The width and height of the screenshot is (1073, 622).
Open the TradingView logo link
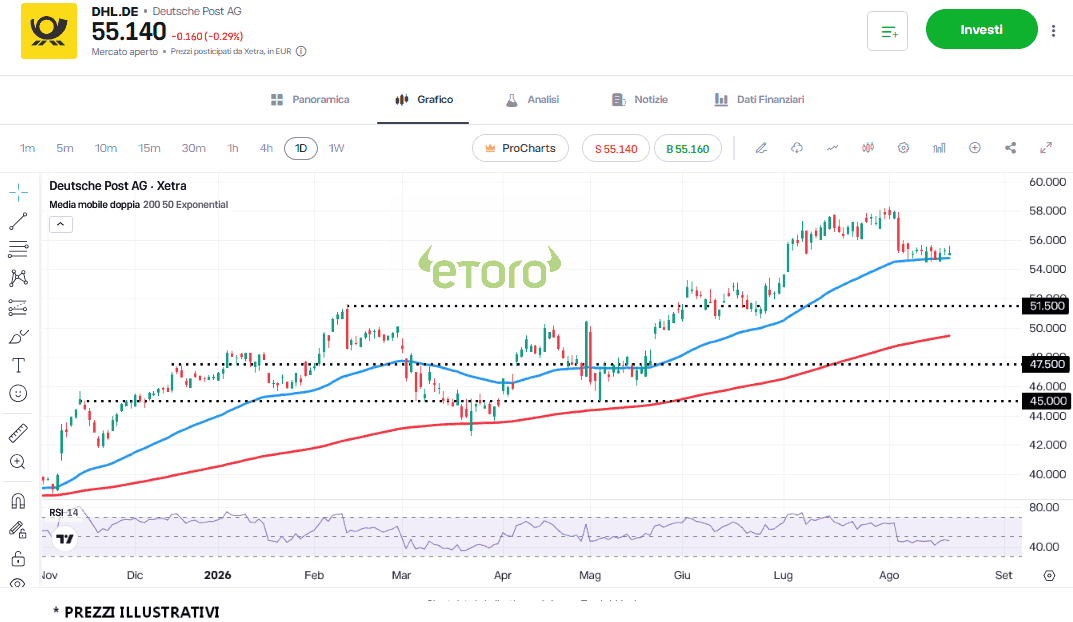[65, 539]
